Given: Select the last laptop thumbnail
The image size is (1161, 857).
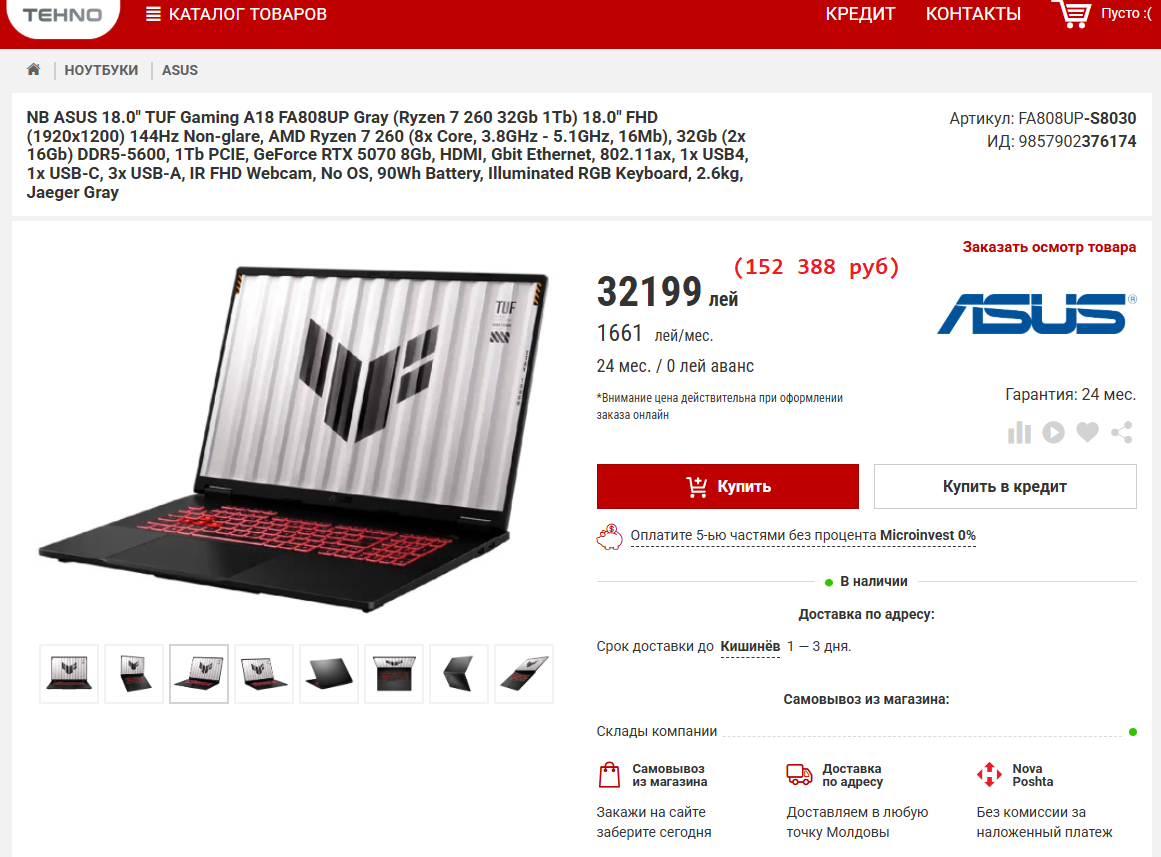Looking at the screenshot, I should 523,674.
